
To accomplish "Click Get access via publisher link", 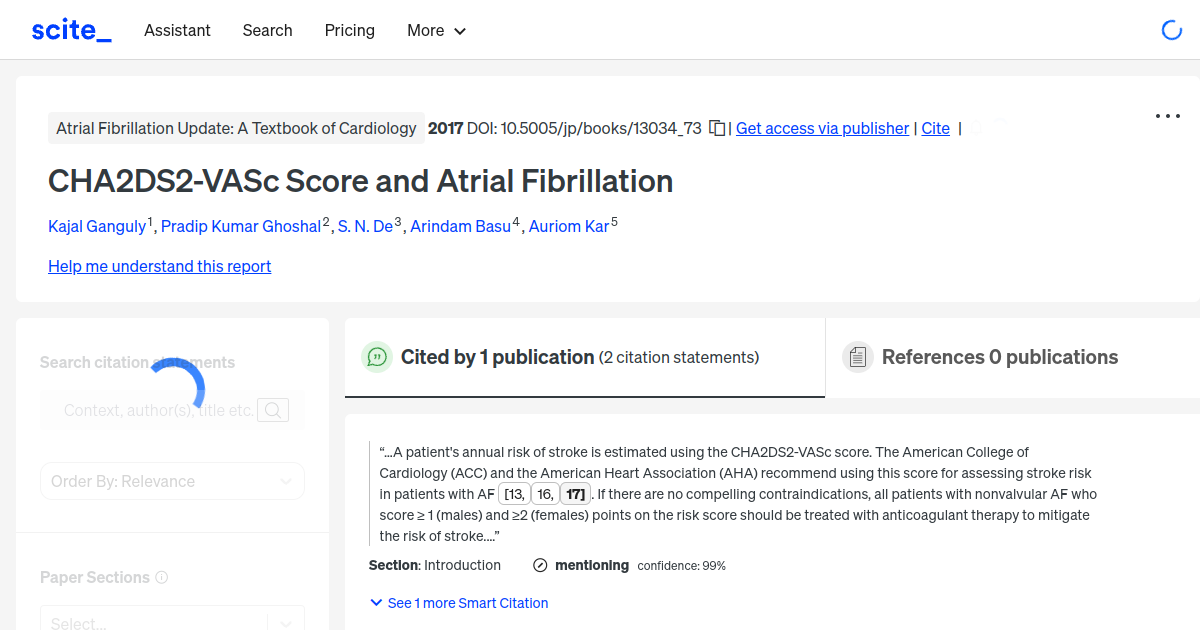I will [x=822, y=128].
